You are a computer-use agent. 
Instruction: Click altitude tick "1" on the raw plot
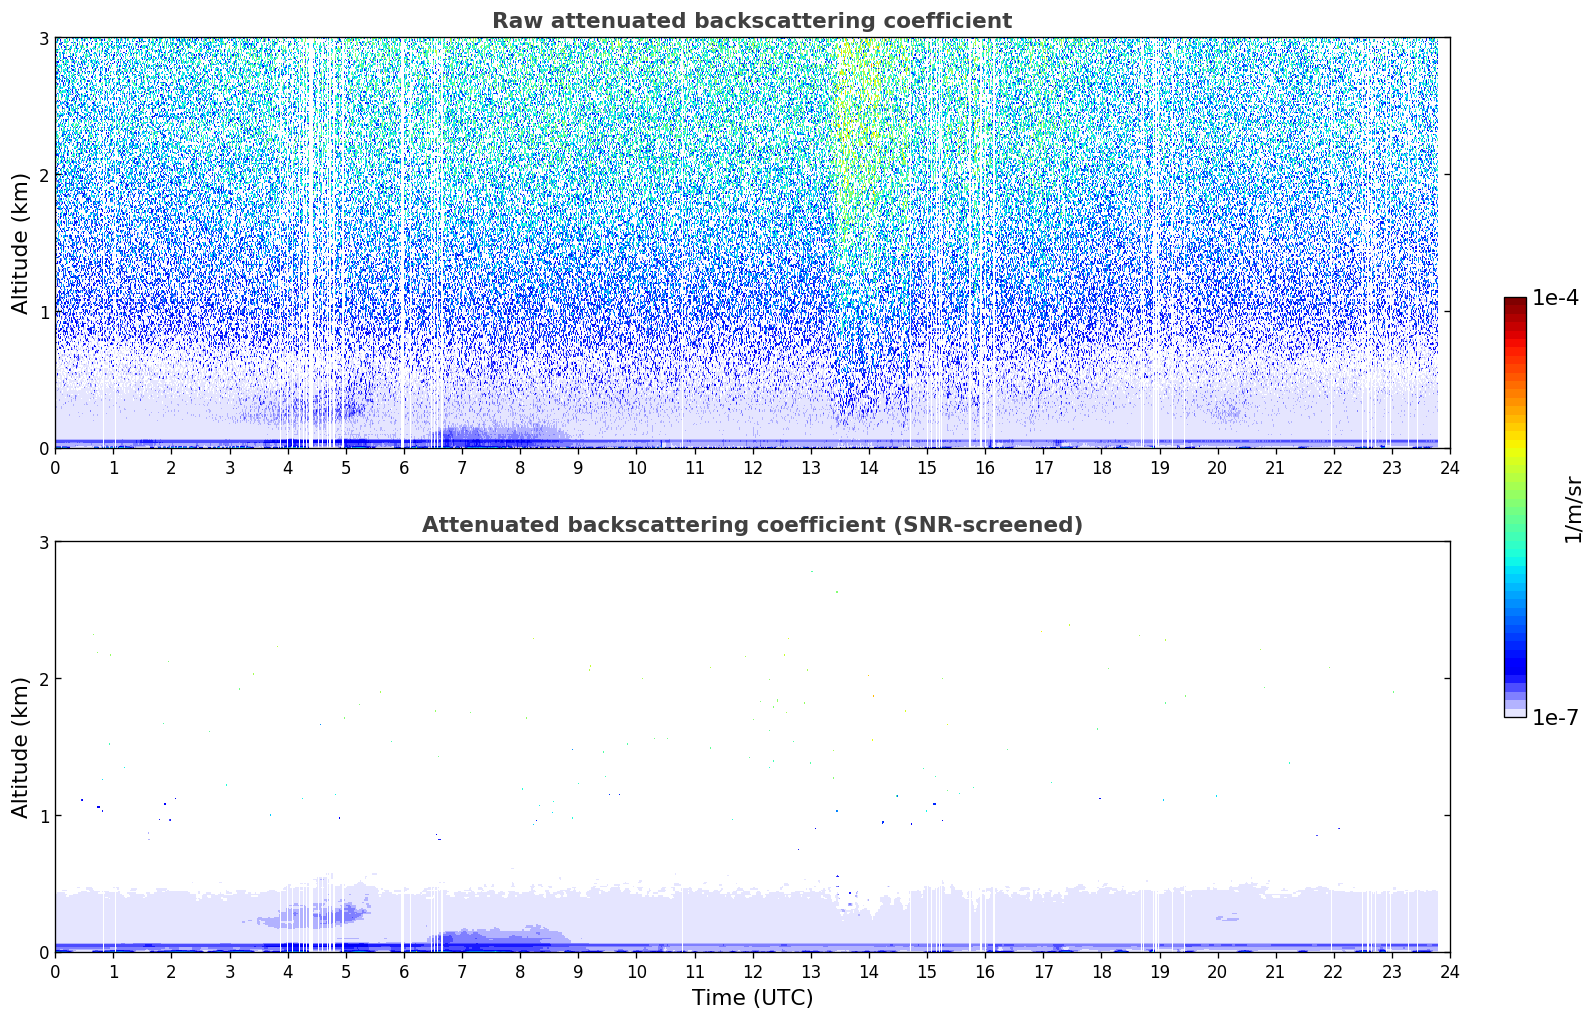(43, 311)
